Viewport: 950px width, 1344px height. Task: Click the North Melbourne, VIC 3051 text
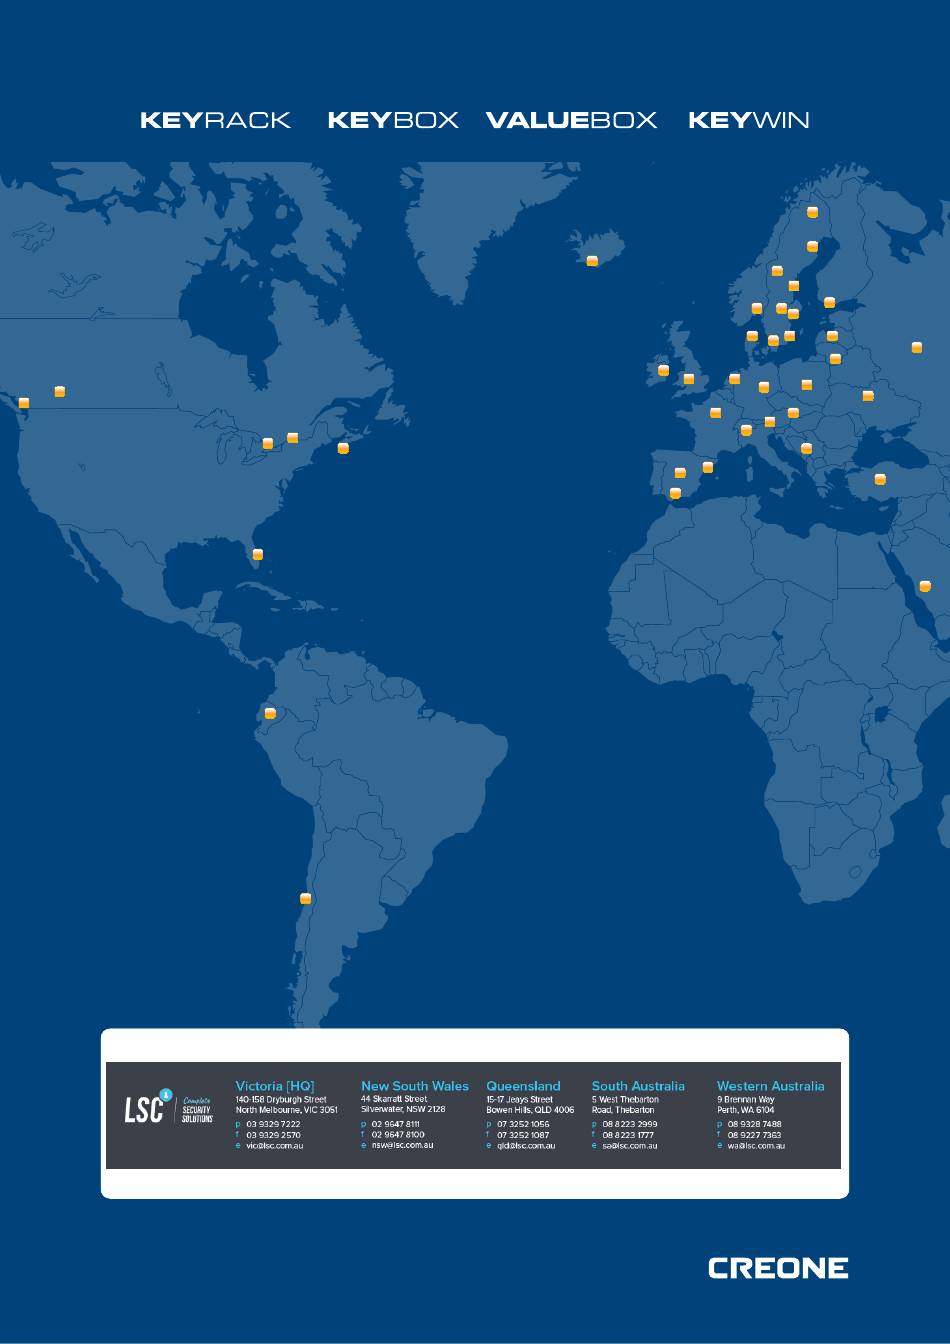click(x=286, y=1110)
